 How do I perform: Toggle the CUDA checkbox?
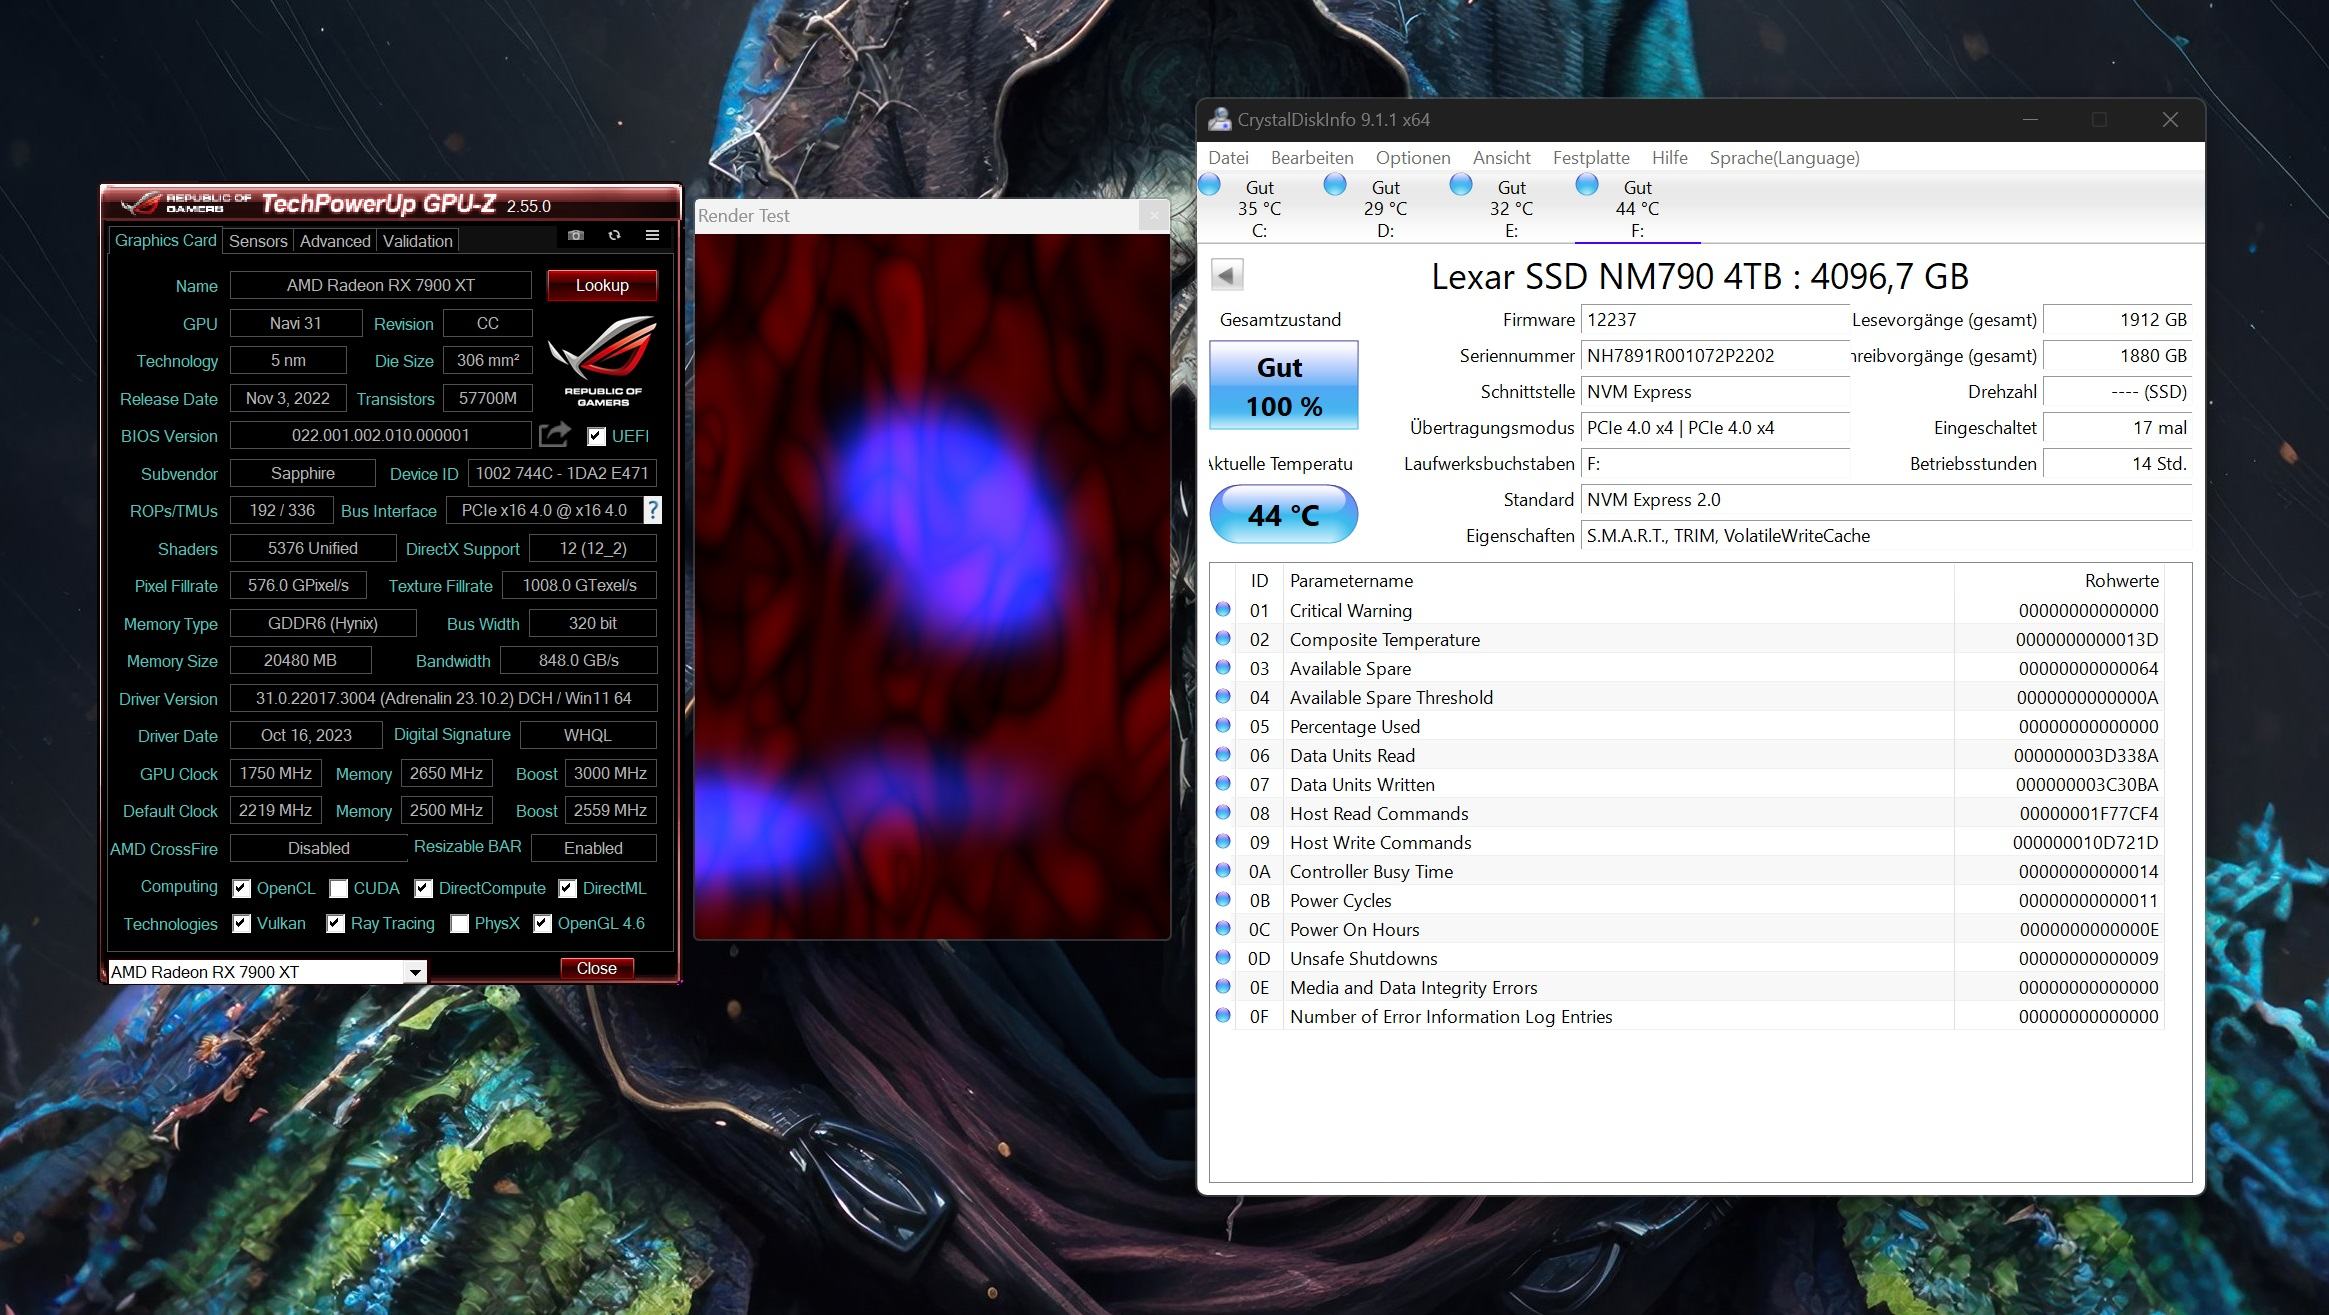click(339, 888)
